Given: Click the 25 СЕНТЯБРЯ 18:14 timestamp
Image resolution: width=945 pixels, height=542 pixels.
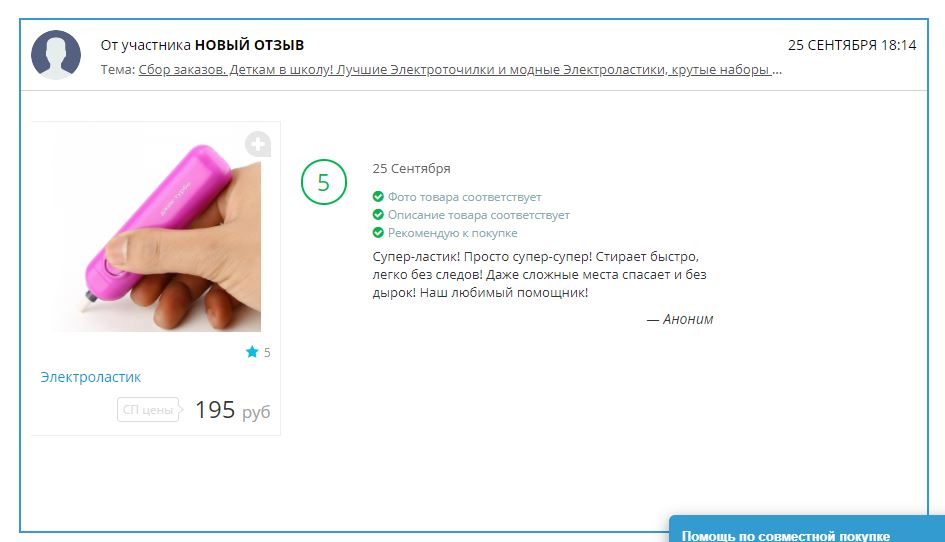Looking at the screenshot, I should coord(852,45).
